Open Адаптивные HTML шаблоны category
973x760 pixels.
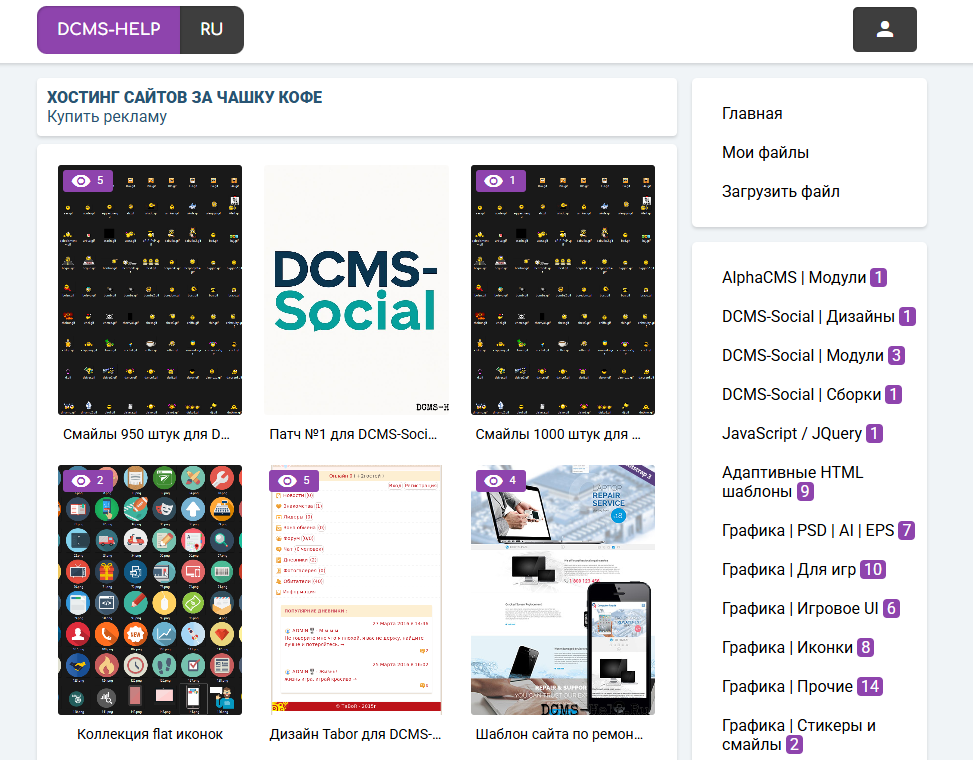click(792, 481)
